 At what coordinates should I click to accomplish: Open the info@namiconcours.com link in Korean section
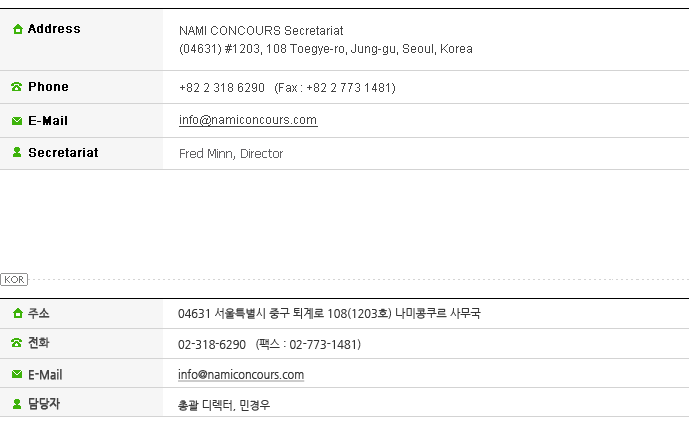[x=241, y=375]
